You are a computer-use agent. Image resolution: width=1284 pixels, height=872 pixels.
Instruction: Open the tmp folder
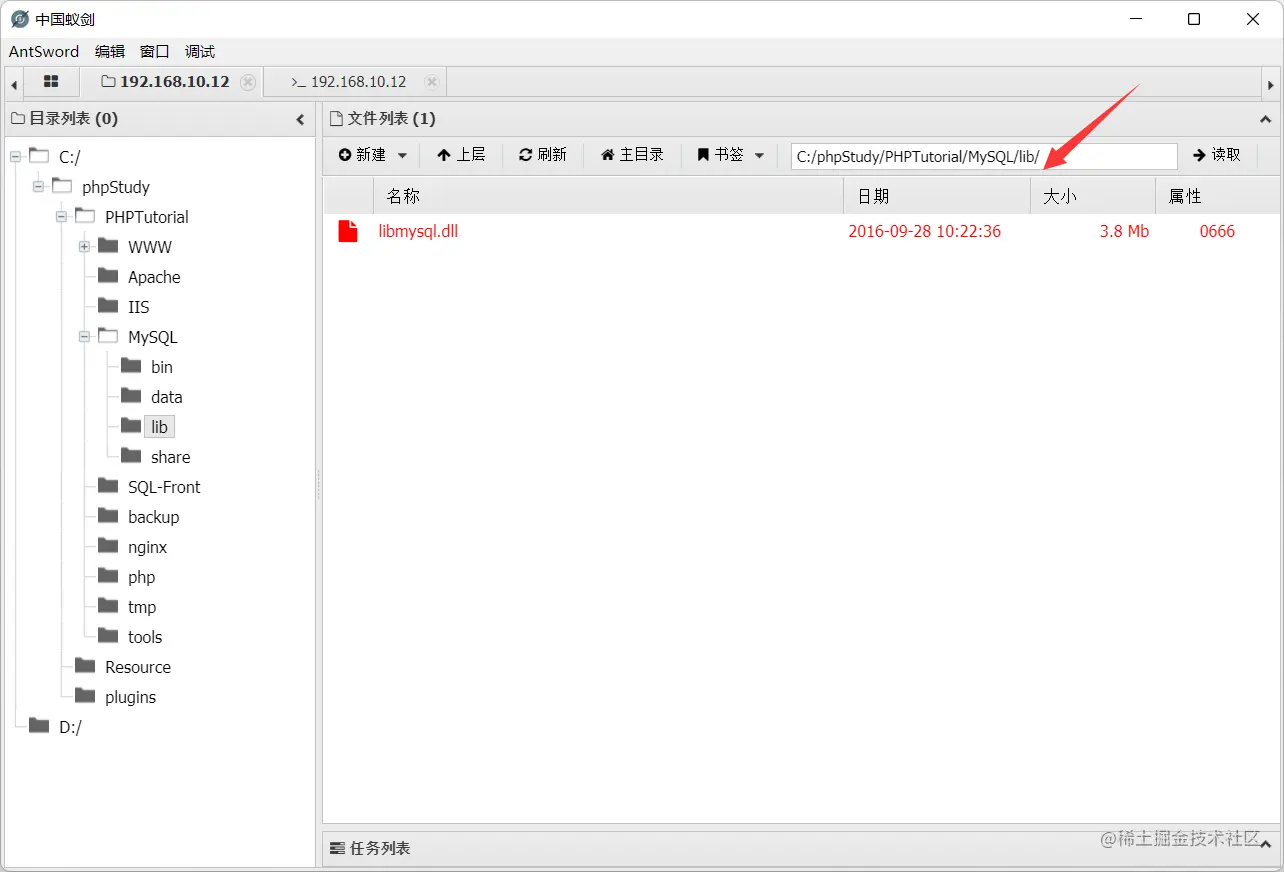142,607
